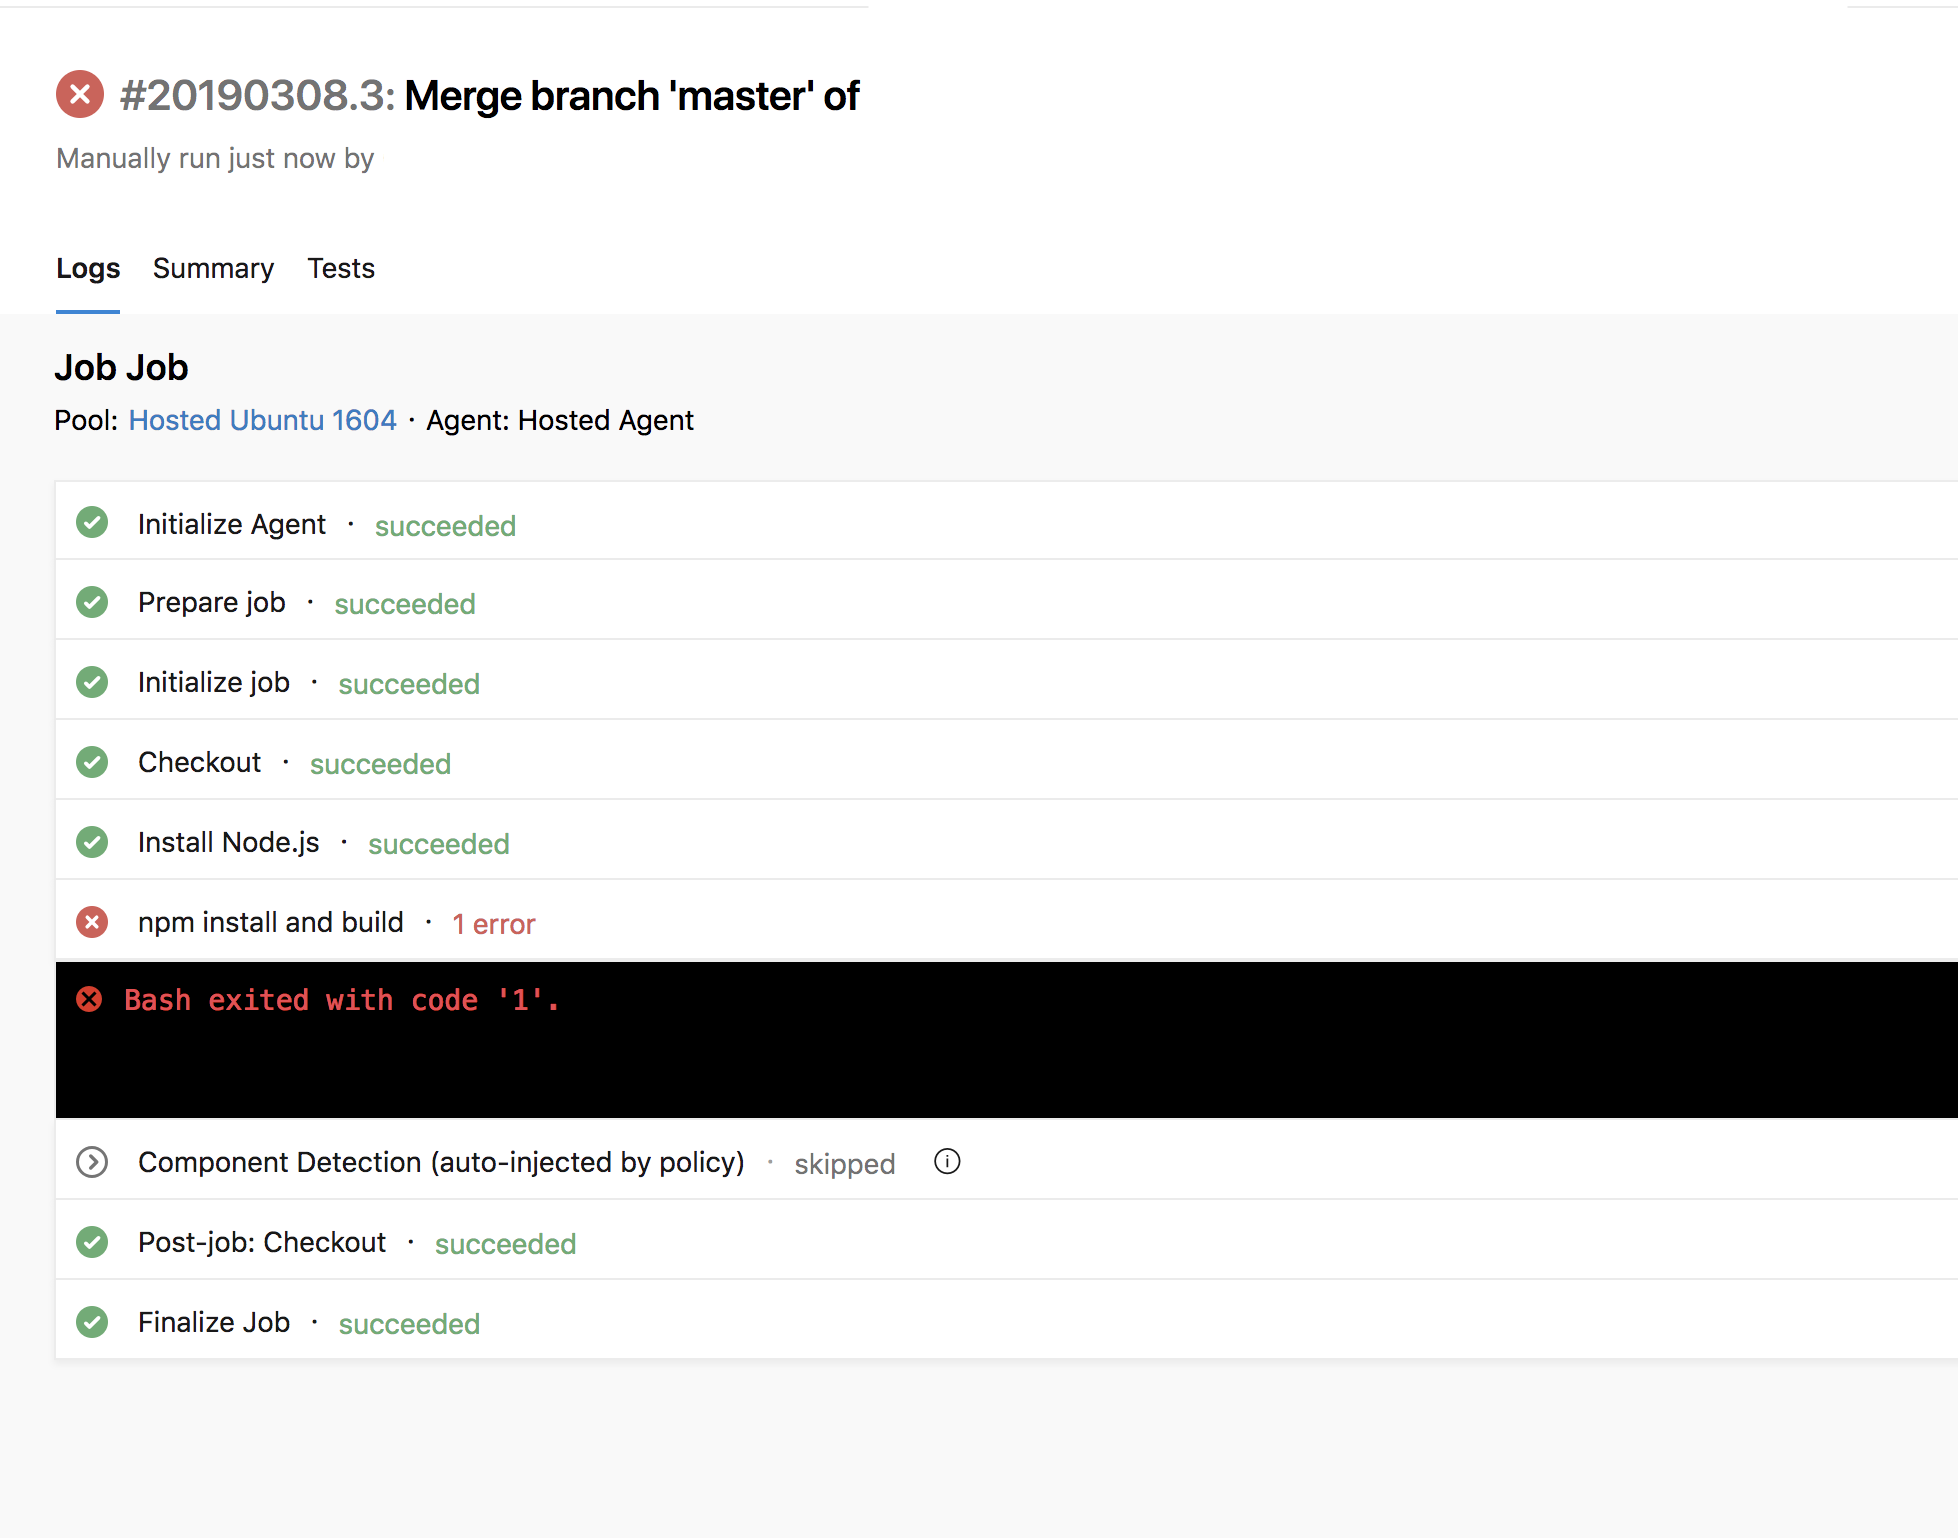Viewport: 1958px width, 1538px height.
Task: Click the build title Merge branch 'master' of
Action: pyautogui.click(x=631, y=96)
